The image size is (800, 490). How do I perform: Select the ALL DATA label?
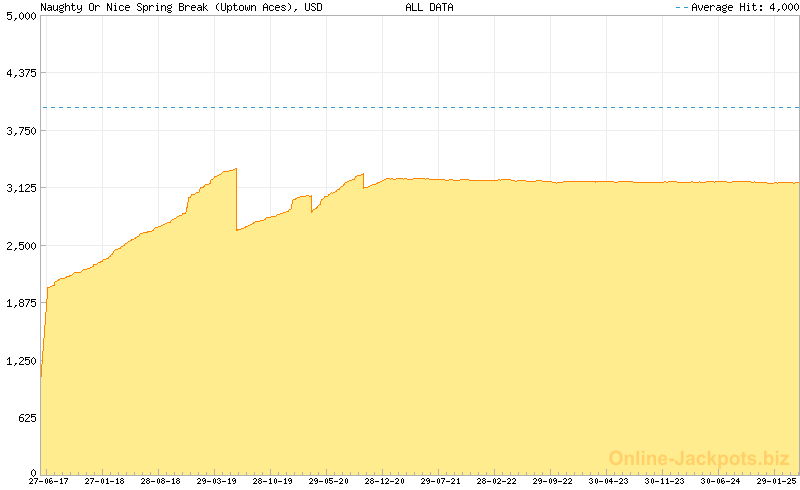tap(429, 7)
